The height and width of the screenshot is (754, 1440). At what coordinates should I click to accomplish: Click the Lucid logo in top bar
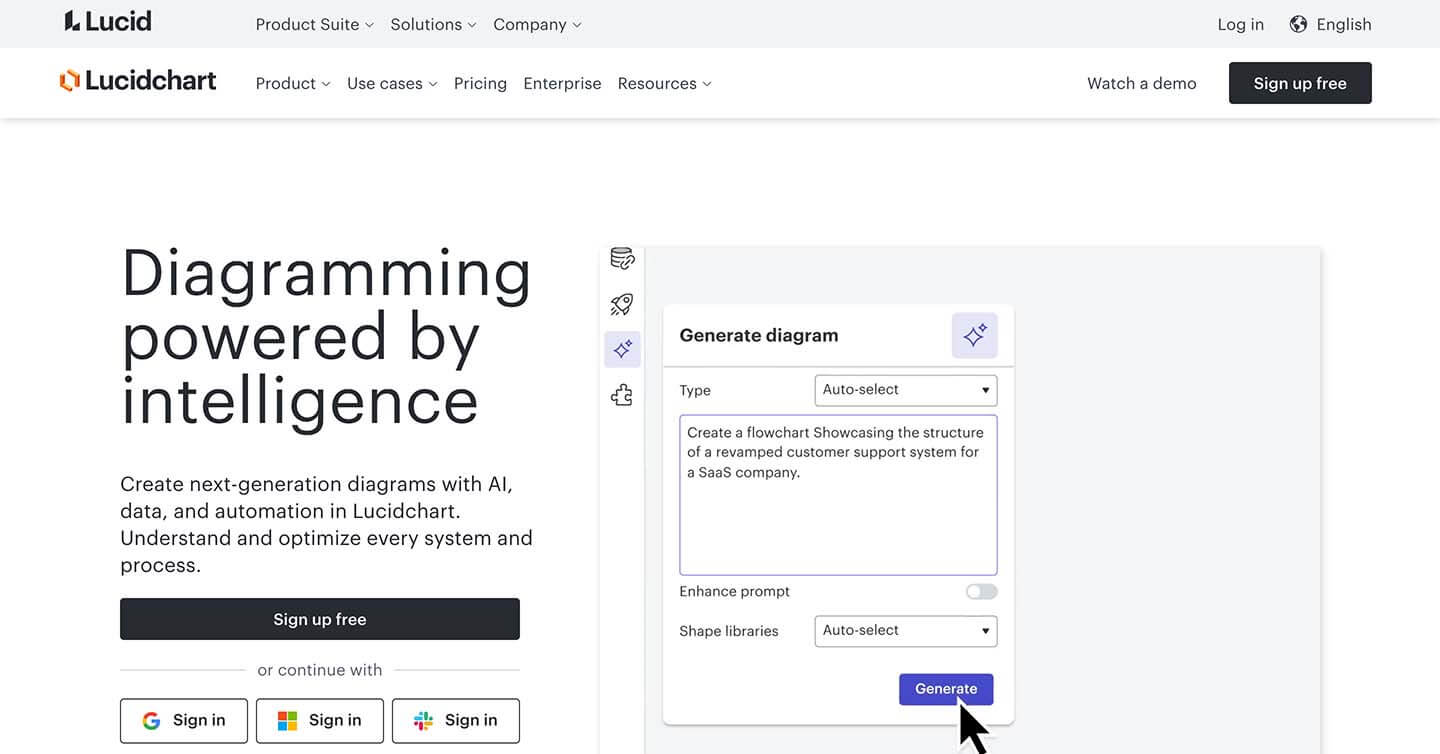click(x=108, y=22)
